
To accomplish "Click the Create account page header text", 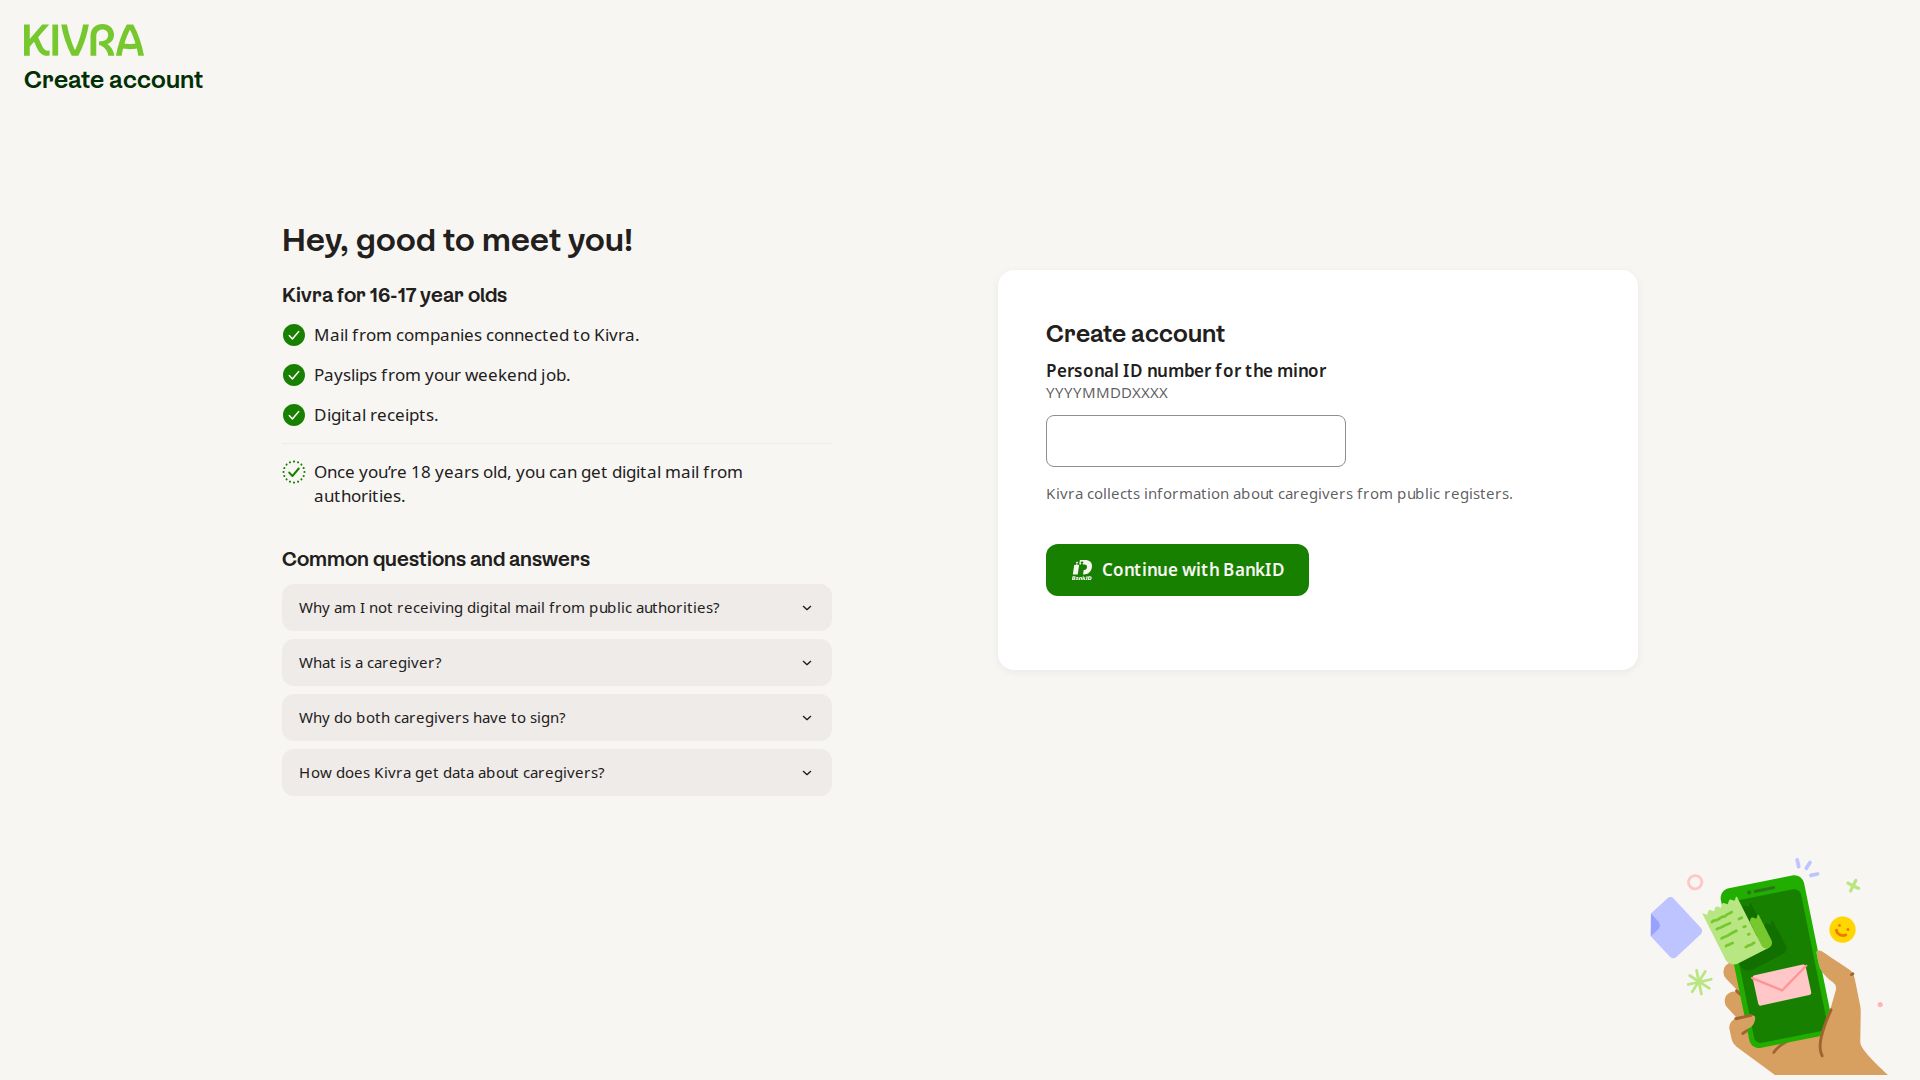I will pyautogui.click(x=113, y=80).
